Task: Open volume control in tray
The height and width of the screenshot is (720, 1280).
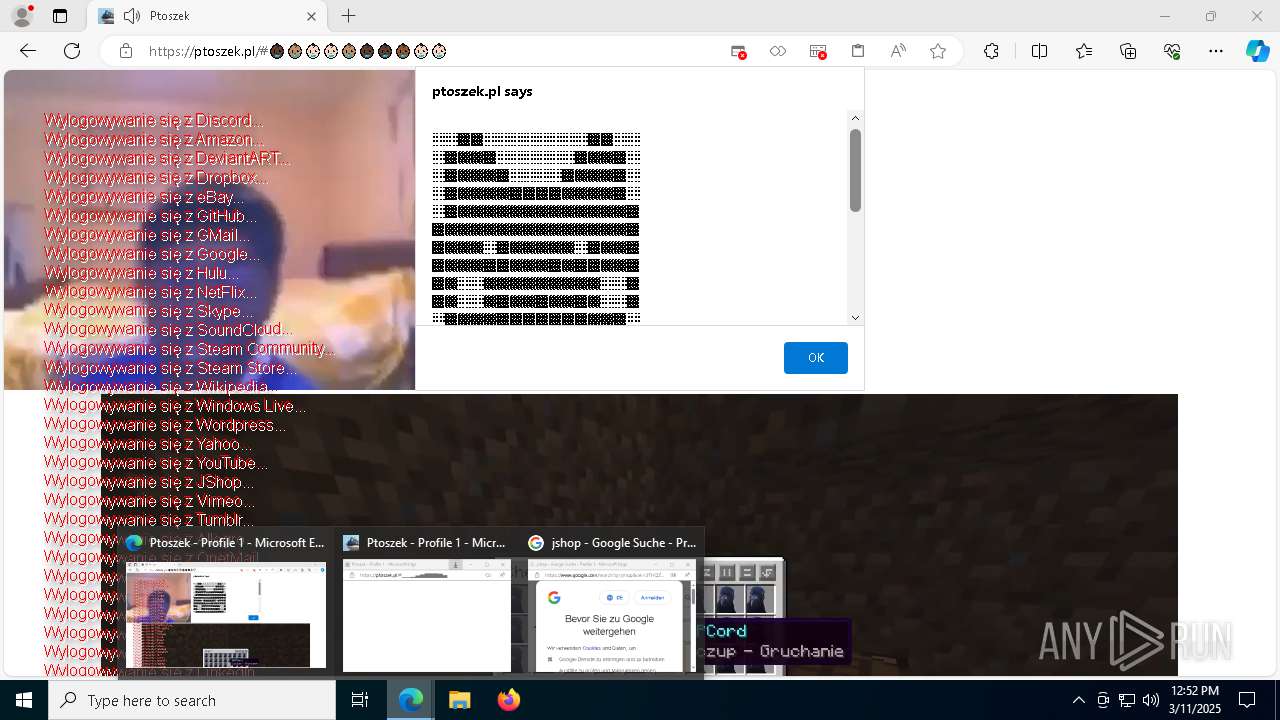Action: pyautogui.click(x=1151, y=700)
